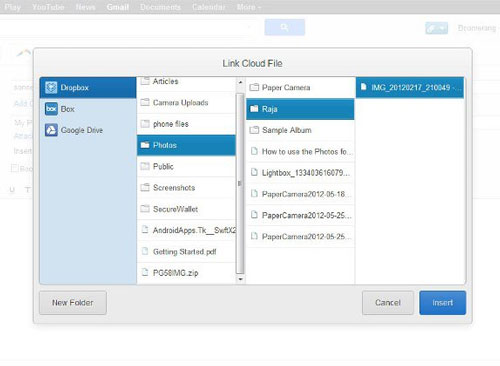Open News in the Google bar
This screenshot has width=500, height=366.
tap(85, 7)
